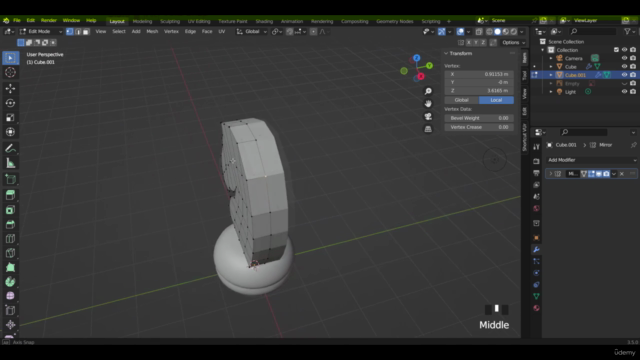Enable edge select mode

click(x=78, y=31)
